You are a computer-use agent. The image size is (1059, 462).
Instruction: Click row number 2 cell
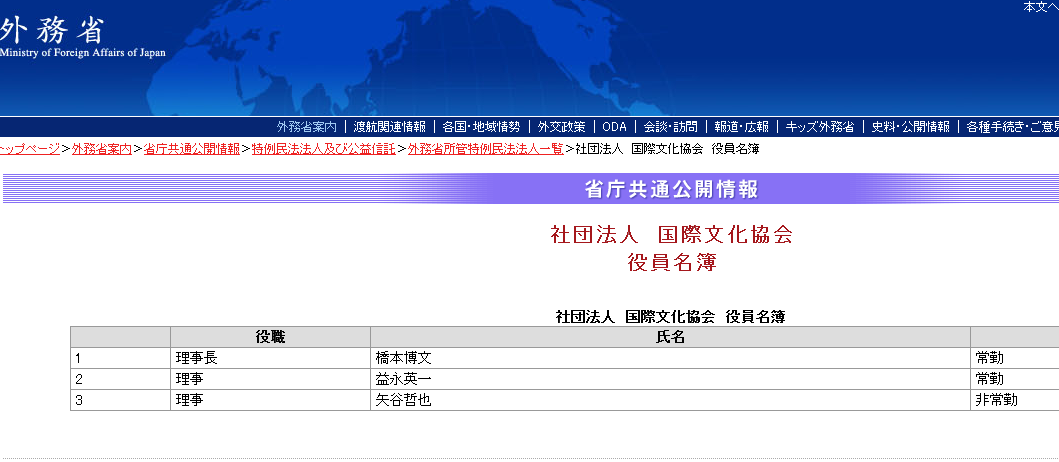120,379
